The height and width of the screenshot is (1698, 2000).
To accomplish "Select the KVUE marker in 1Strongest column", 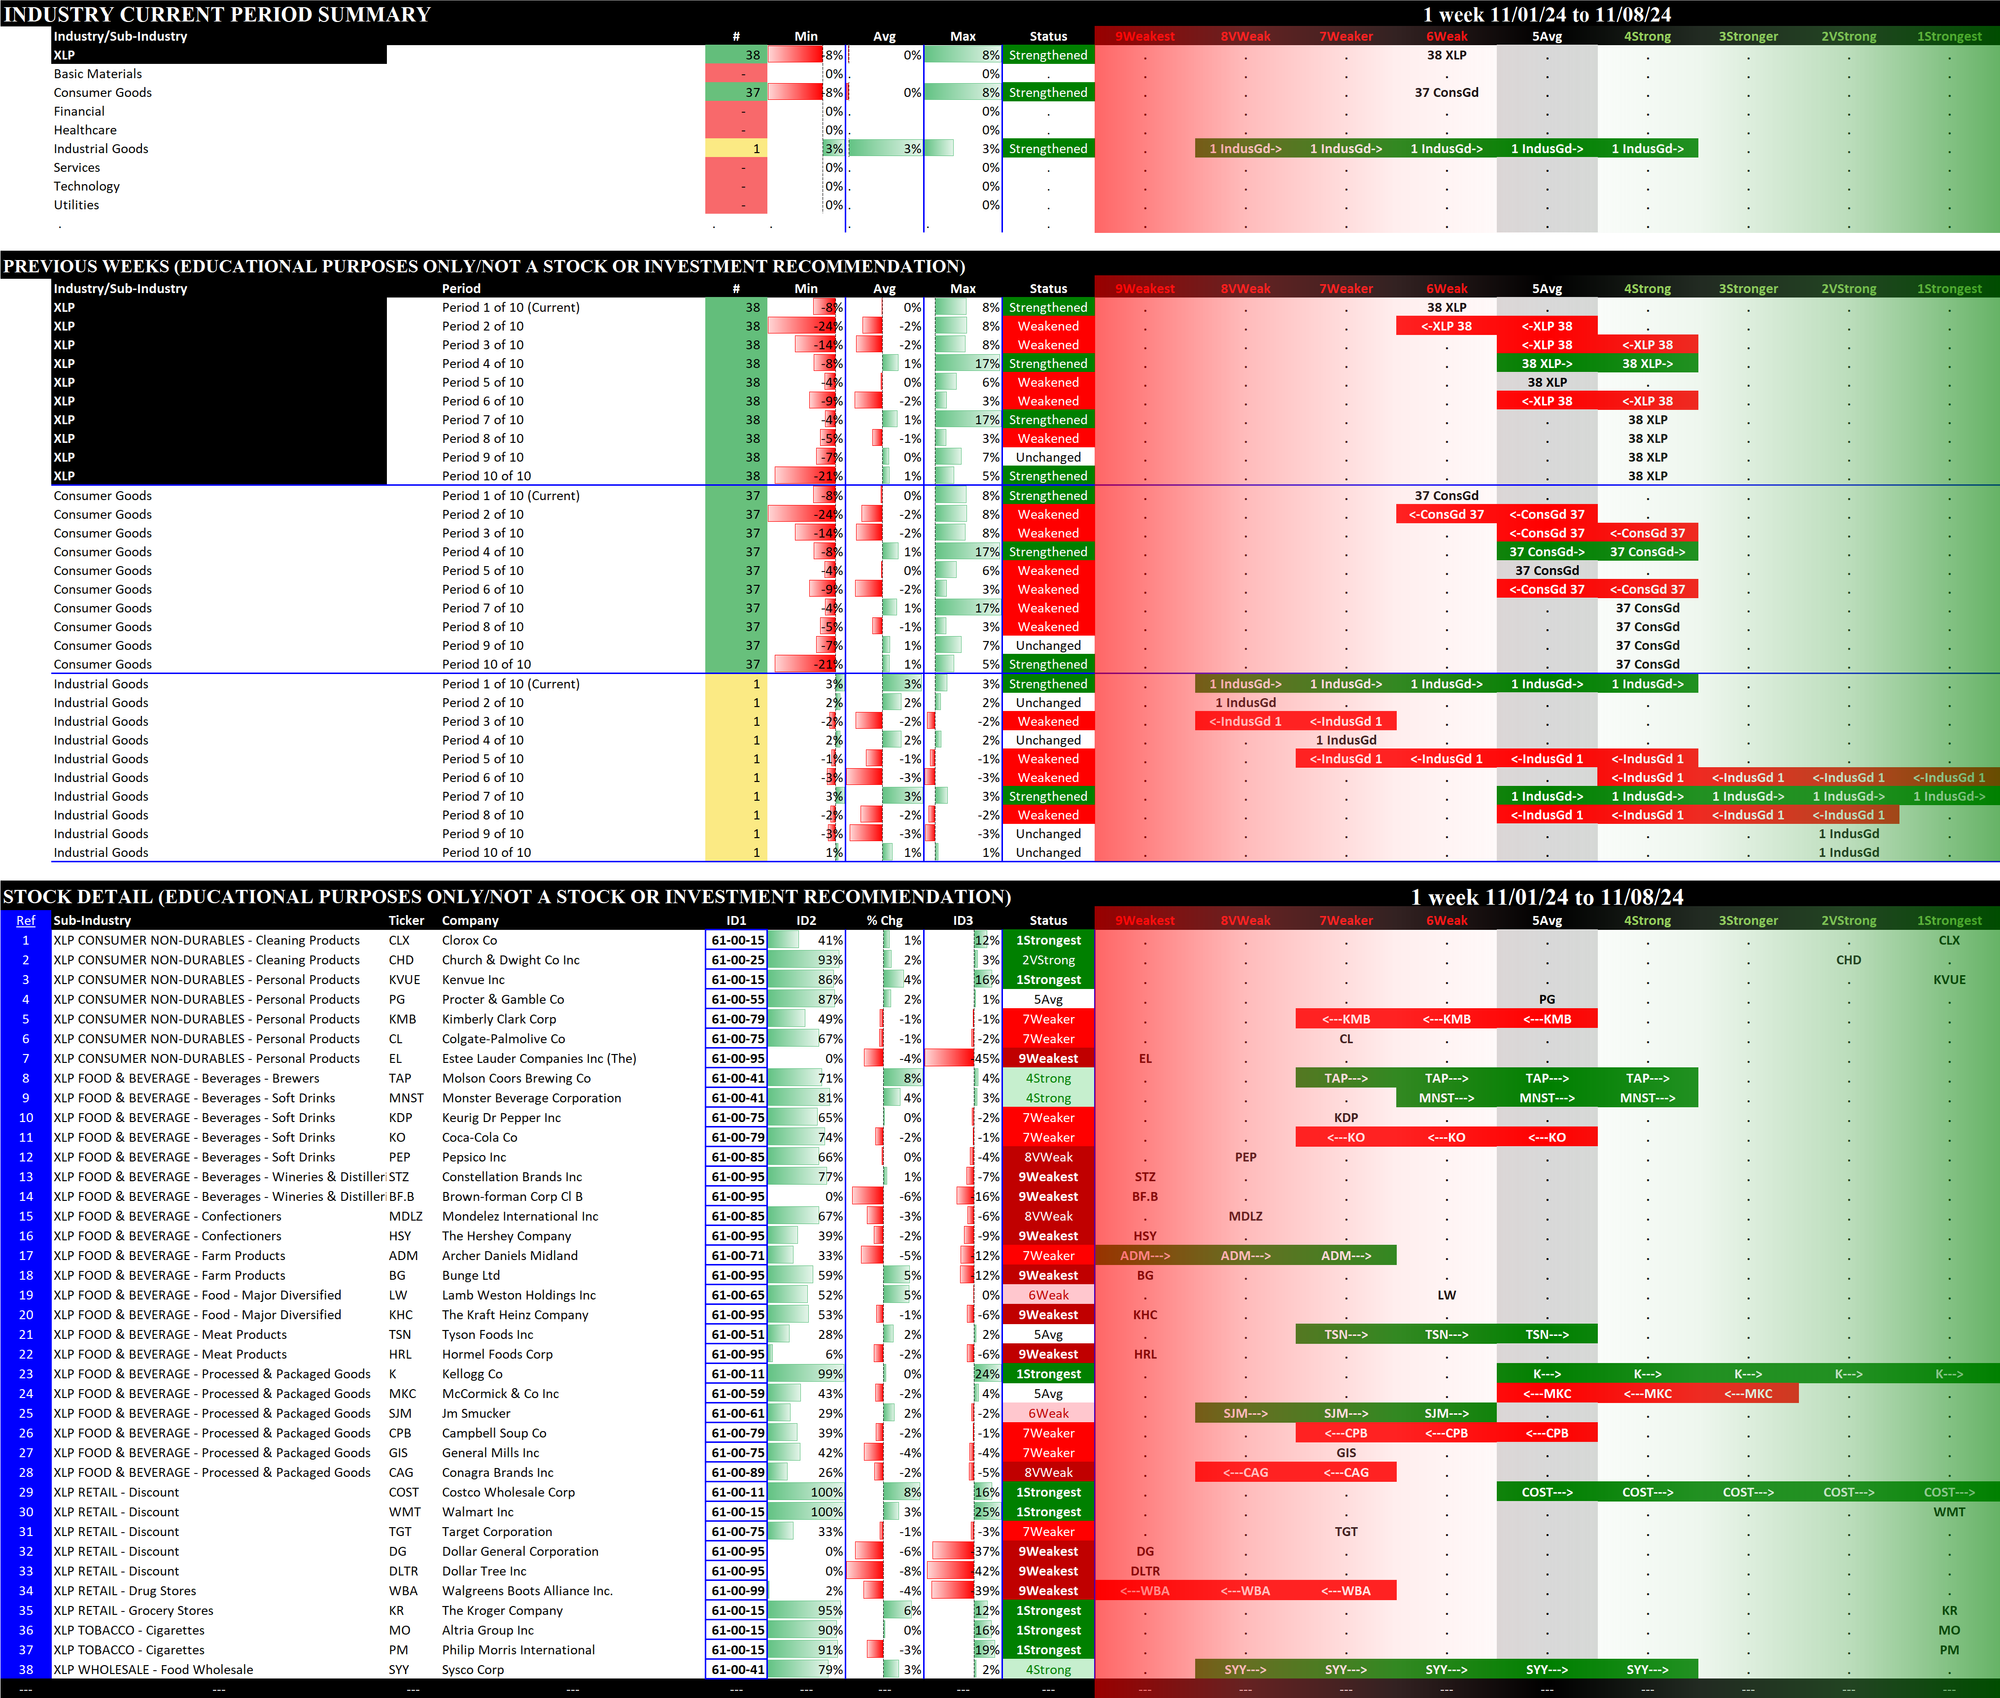I will pyautogui.click(x=1948, y=980).
